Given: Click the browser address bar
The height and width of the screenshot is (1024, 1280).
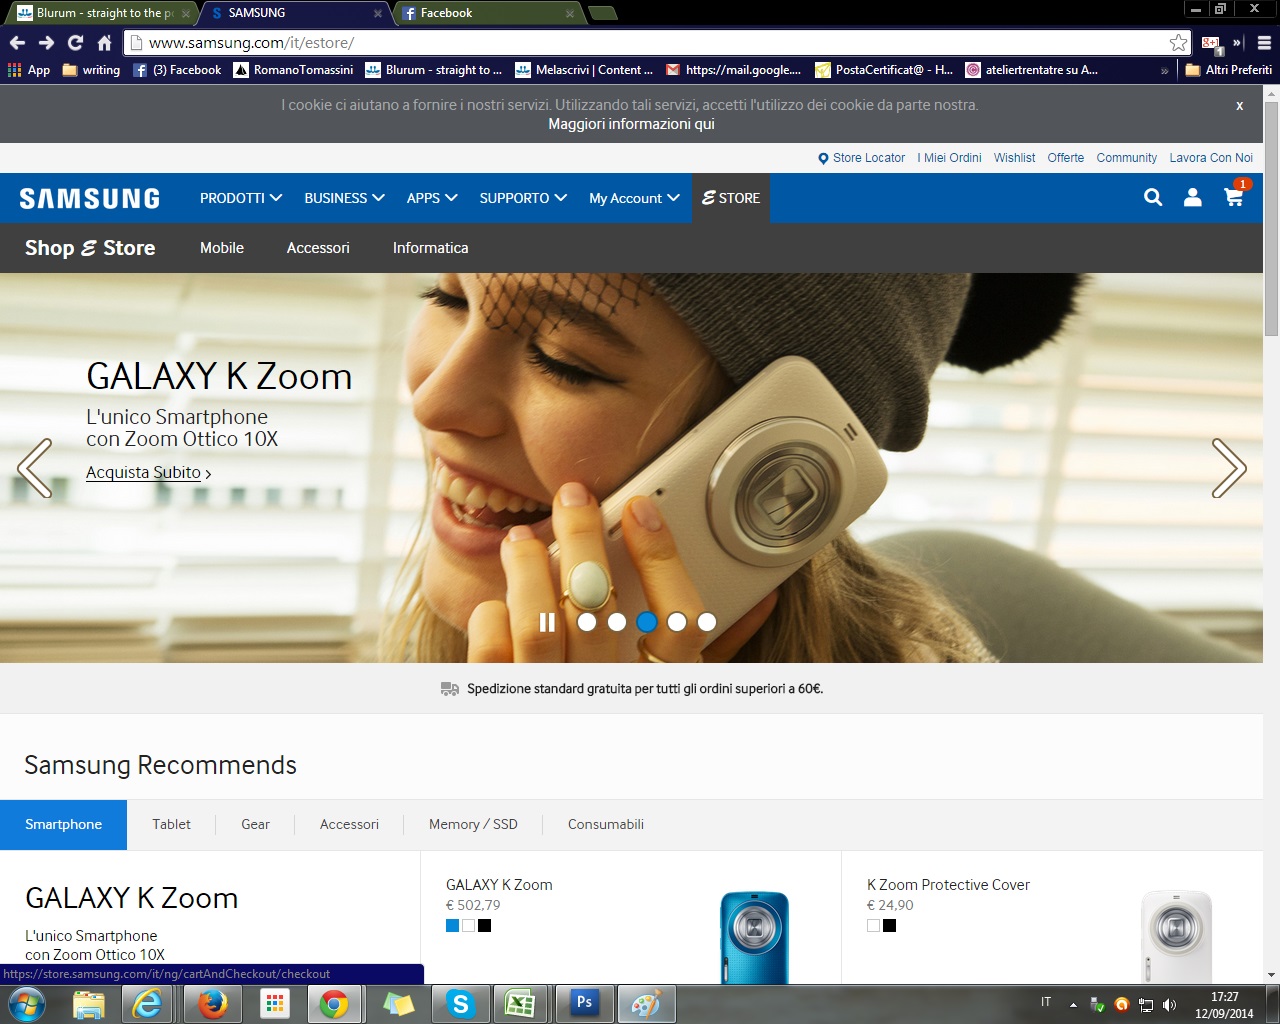Looking at the screenshot, I should (655, 43).
